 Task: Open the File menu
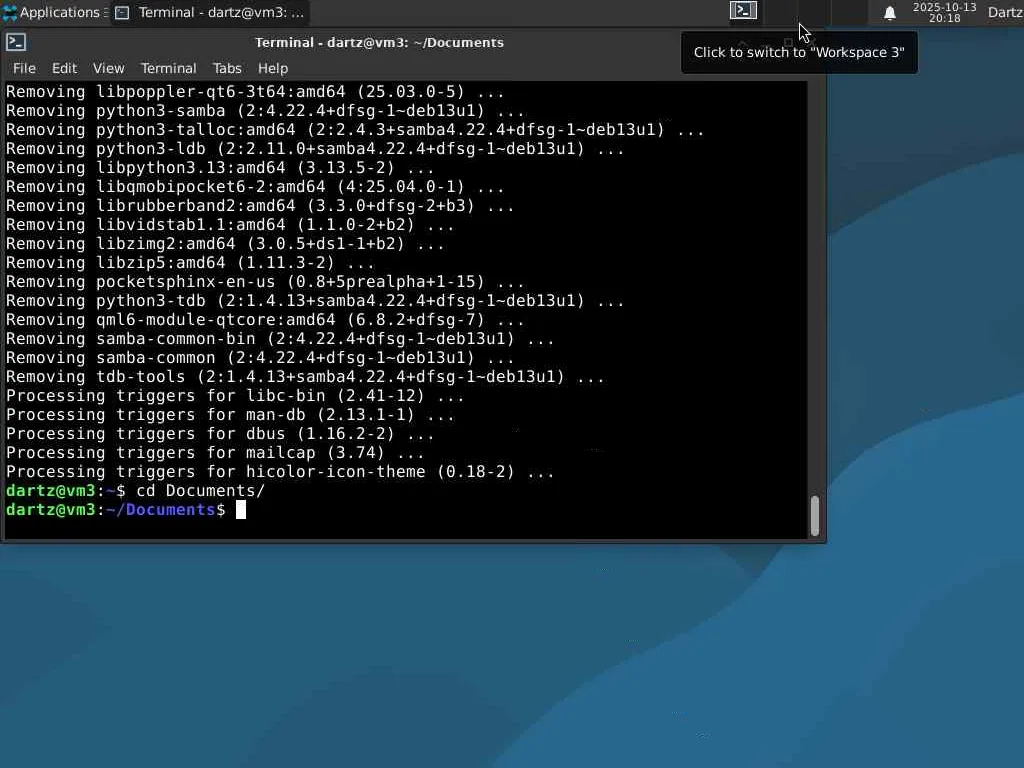pos(24,68)
